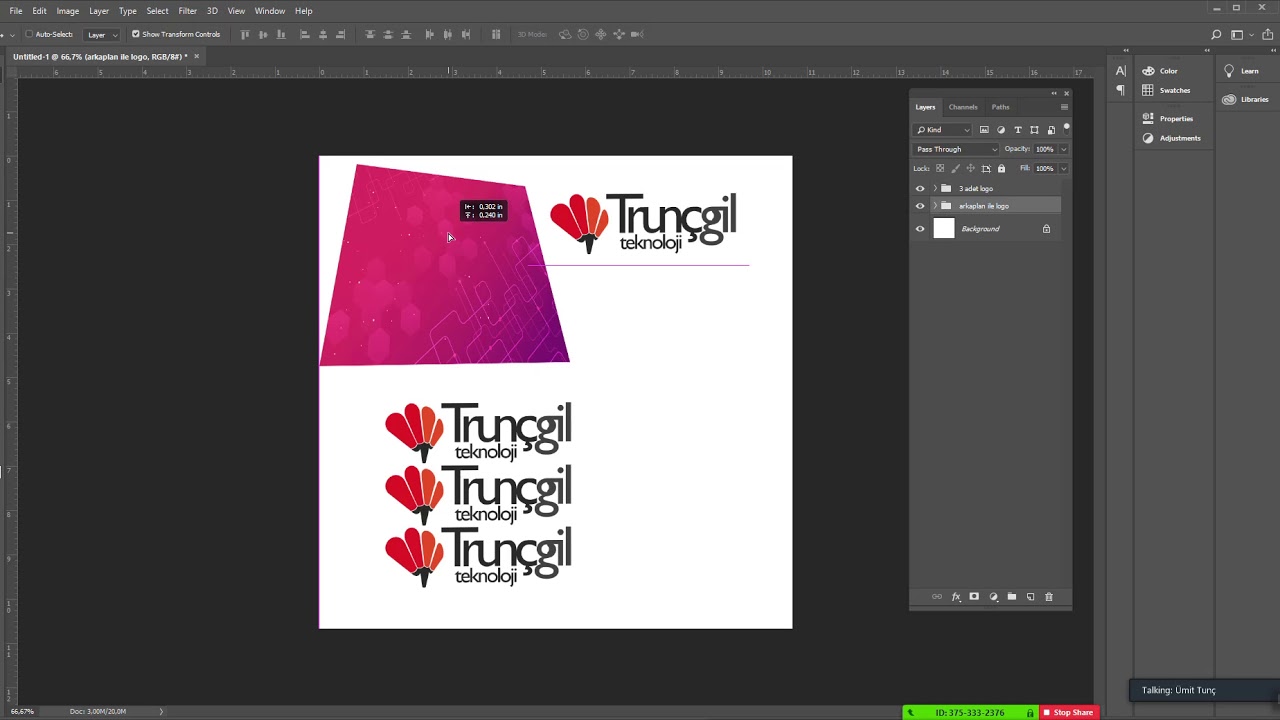
Task: Click the Background layer thumbnail
Action: (x=944, y=229)
